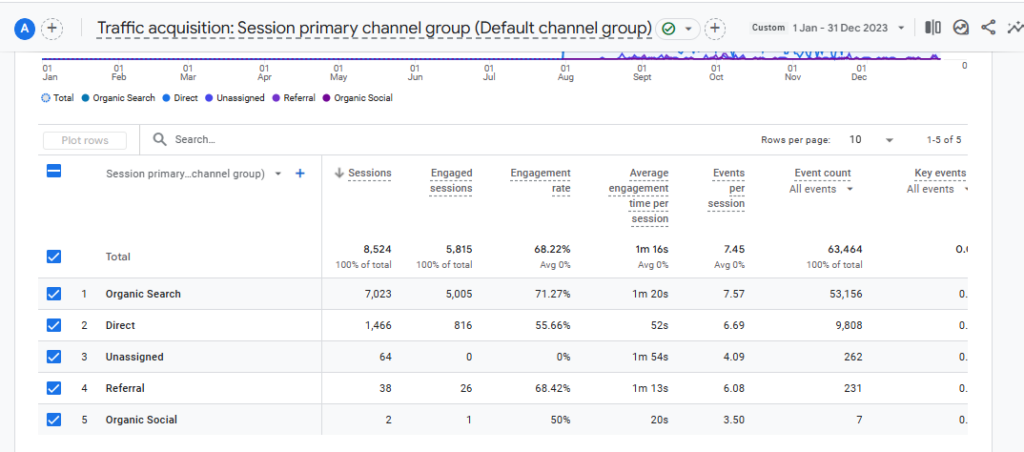Sort by Events per session column
1024x452 pixels.
(726, 188)
